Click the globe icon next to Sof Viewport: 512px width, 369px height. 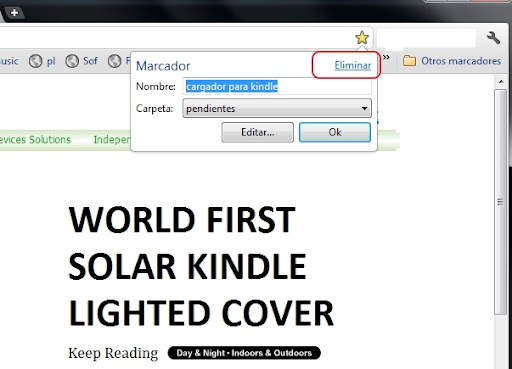pyautogui.click(x=72, y=61)
